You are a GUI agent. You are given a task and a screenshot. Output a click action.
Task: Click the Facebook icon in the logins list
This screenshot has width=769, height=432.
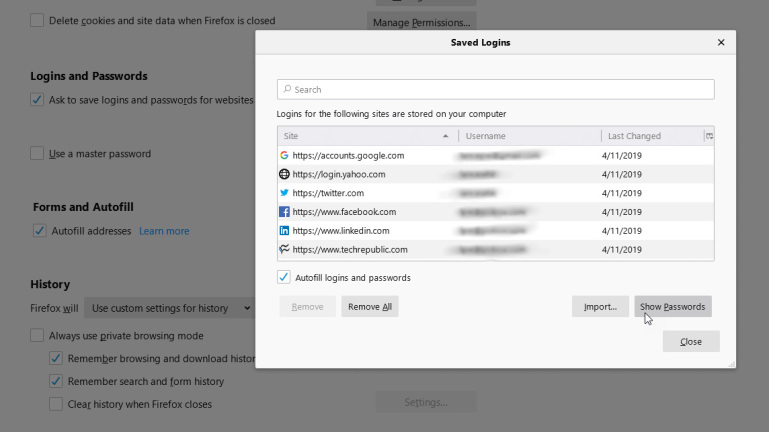[x=284, y=212]
